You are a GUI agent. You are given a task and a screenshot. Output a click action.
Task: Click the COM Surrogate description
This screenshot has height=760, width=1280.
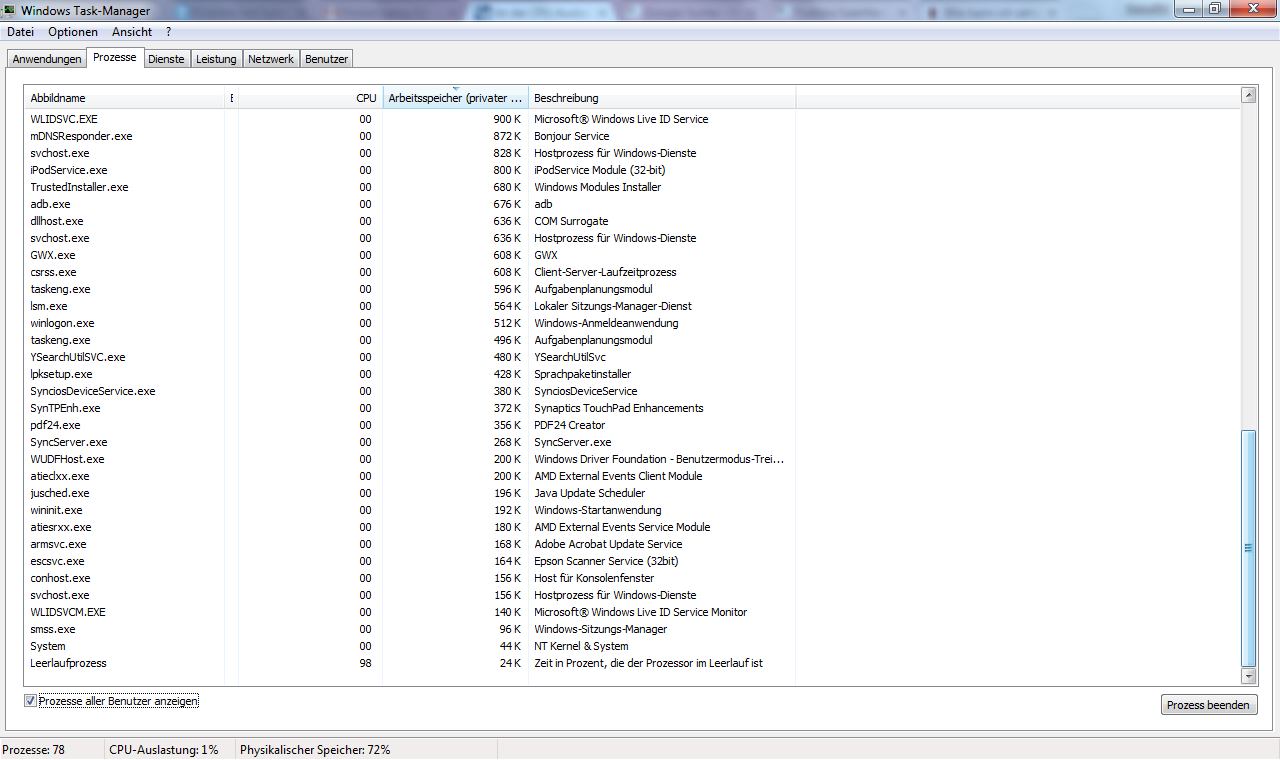point(571,221)
